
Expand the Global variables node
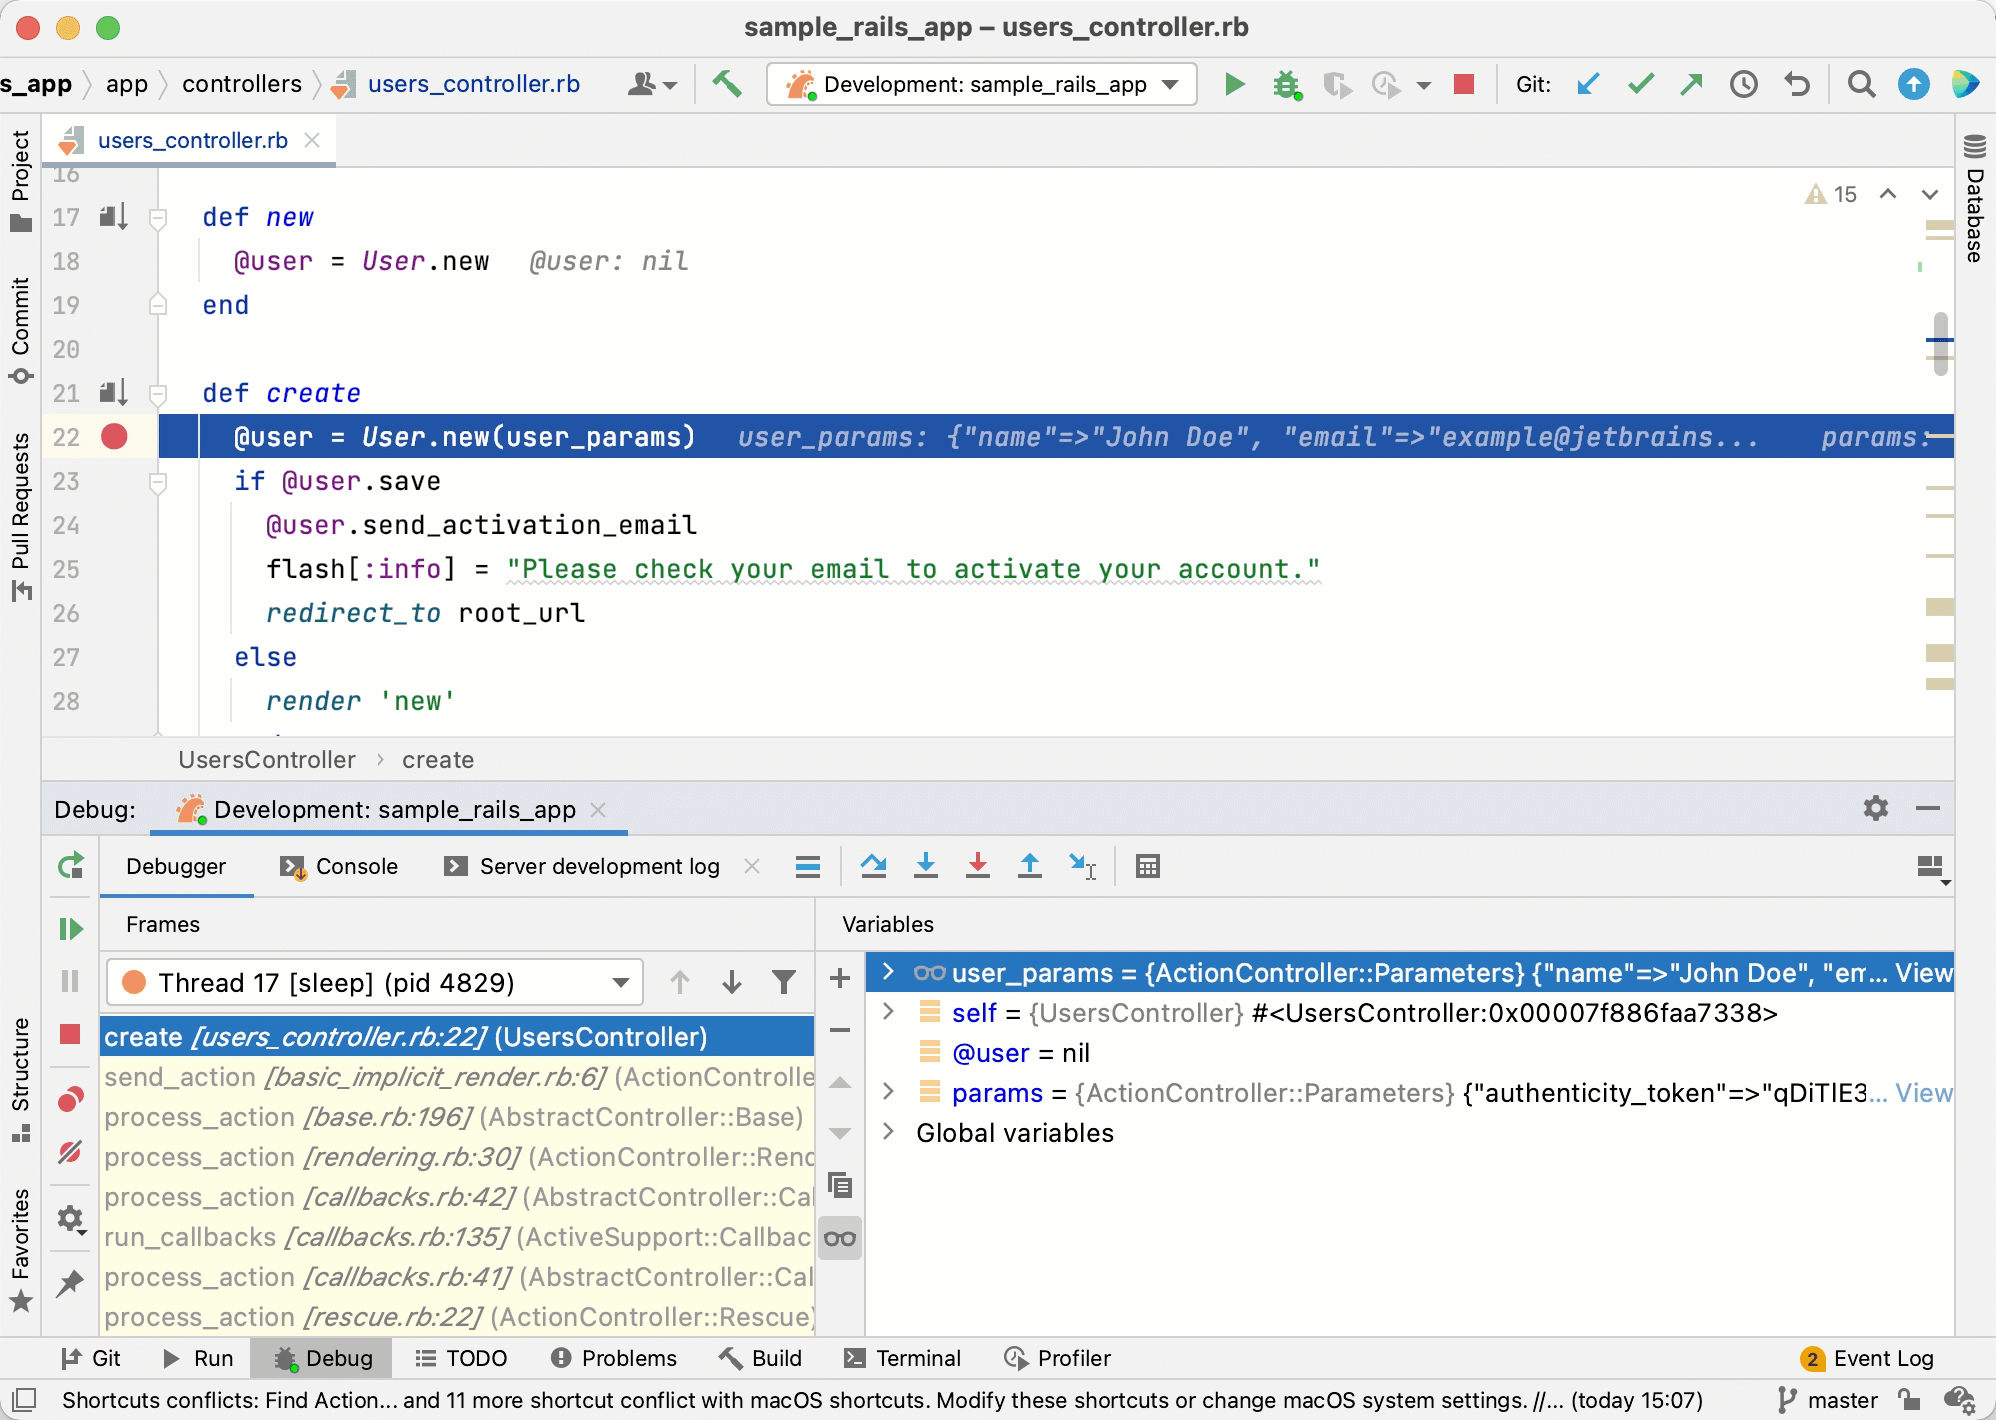(x=888, y=1132)
